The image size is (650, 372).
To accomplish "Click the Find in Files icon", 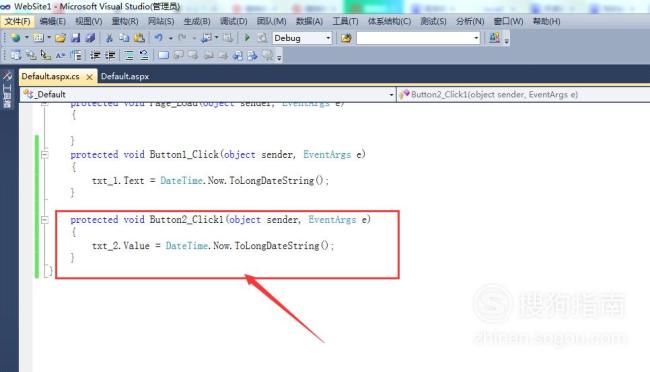I will click(x=346, y=38).
